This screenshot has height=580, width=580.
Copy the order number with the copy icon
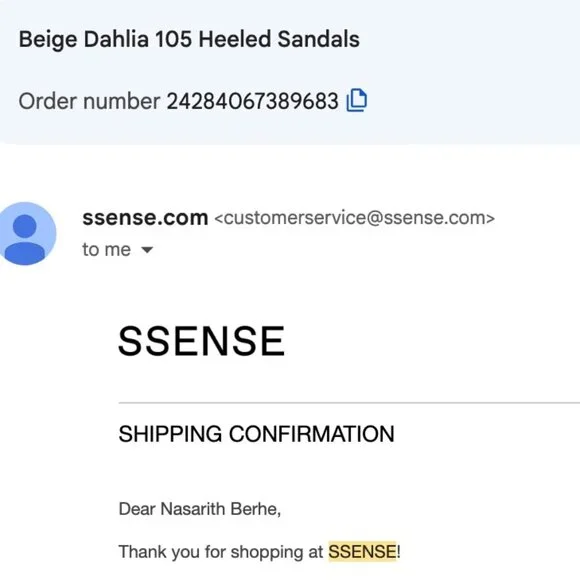tap(357, 100)
